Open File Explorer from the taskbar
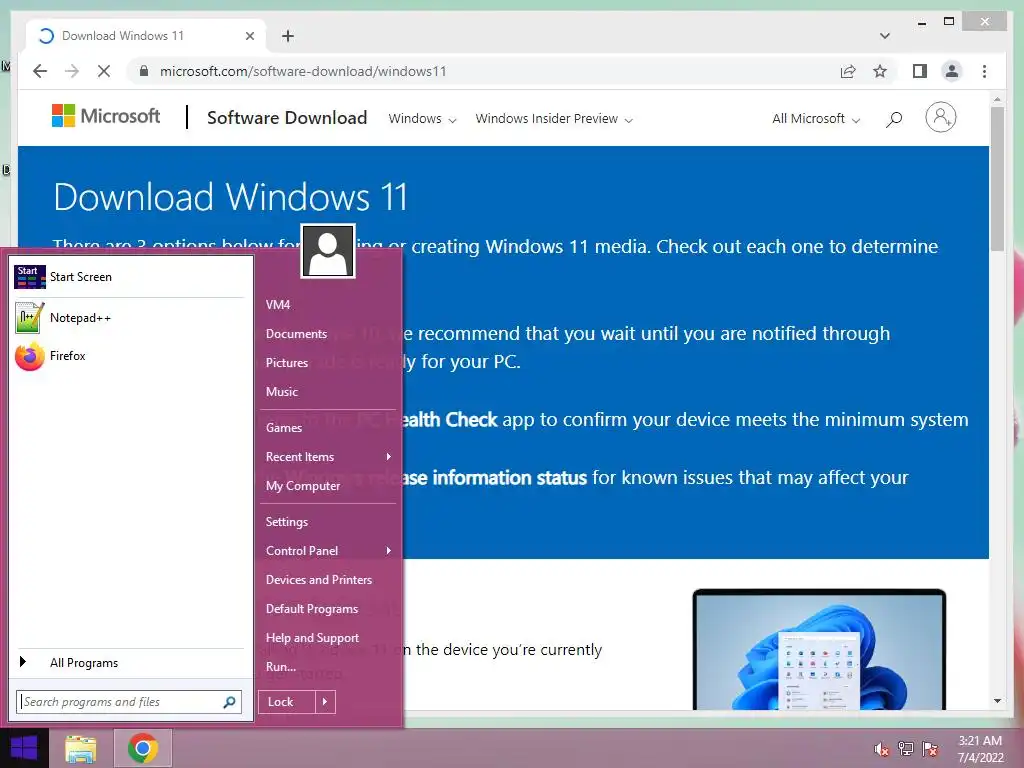 (x=80, y=748)
